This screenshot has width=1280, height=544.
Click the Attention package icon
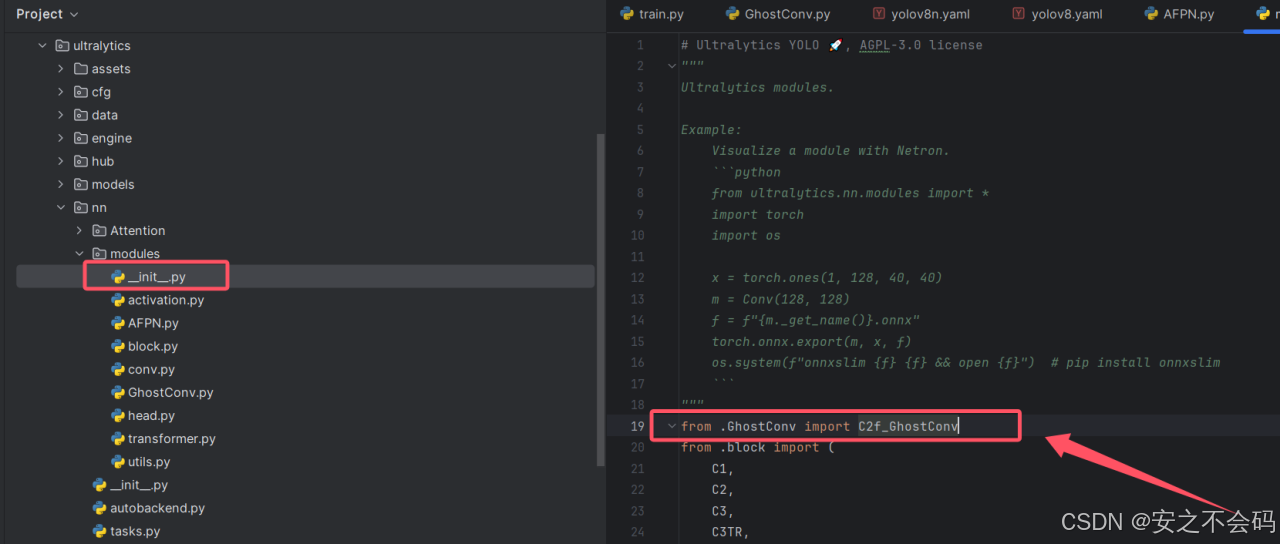tap(99, 230)
